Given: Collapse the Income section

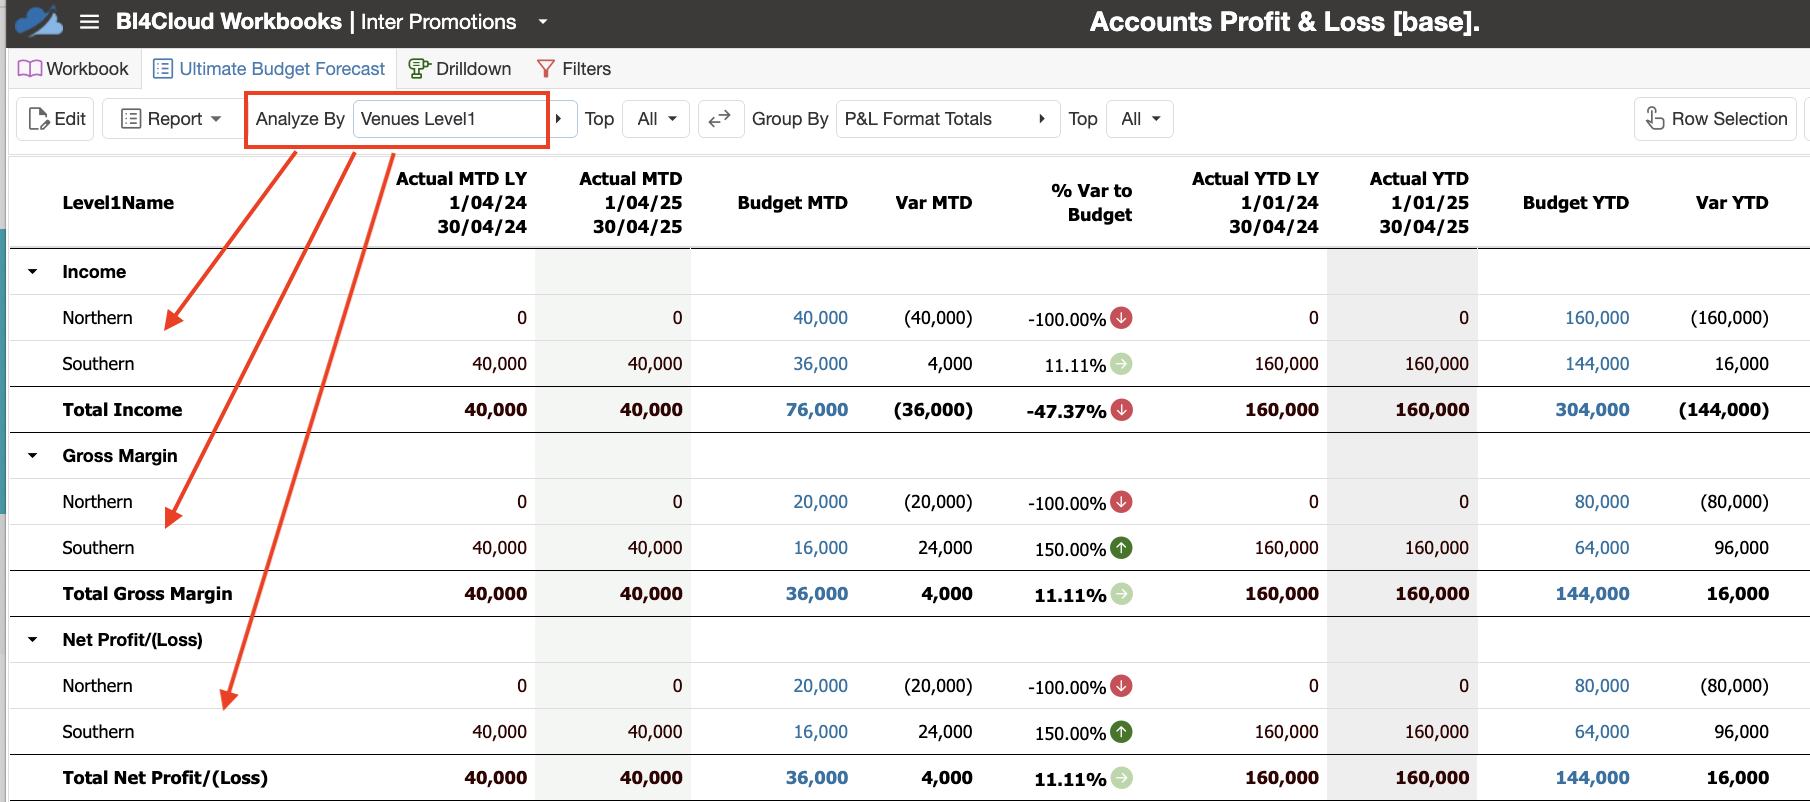Looking at the screenshot, I should 33,272.
